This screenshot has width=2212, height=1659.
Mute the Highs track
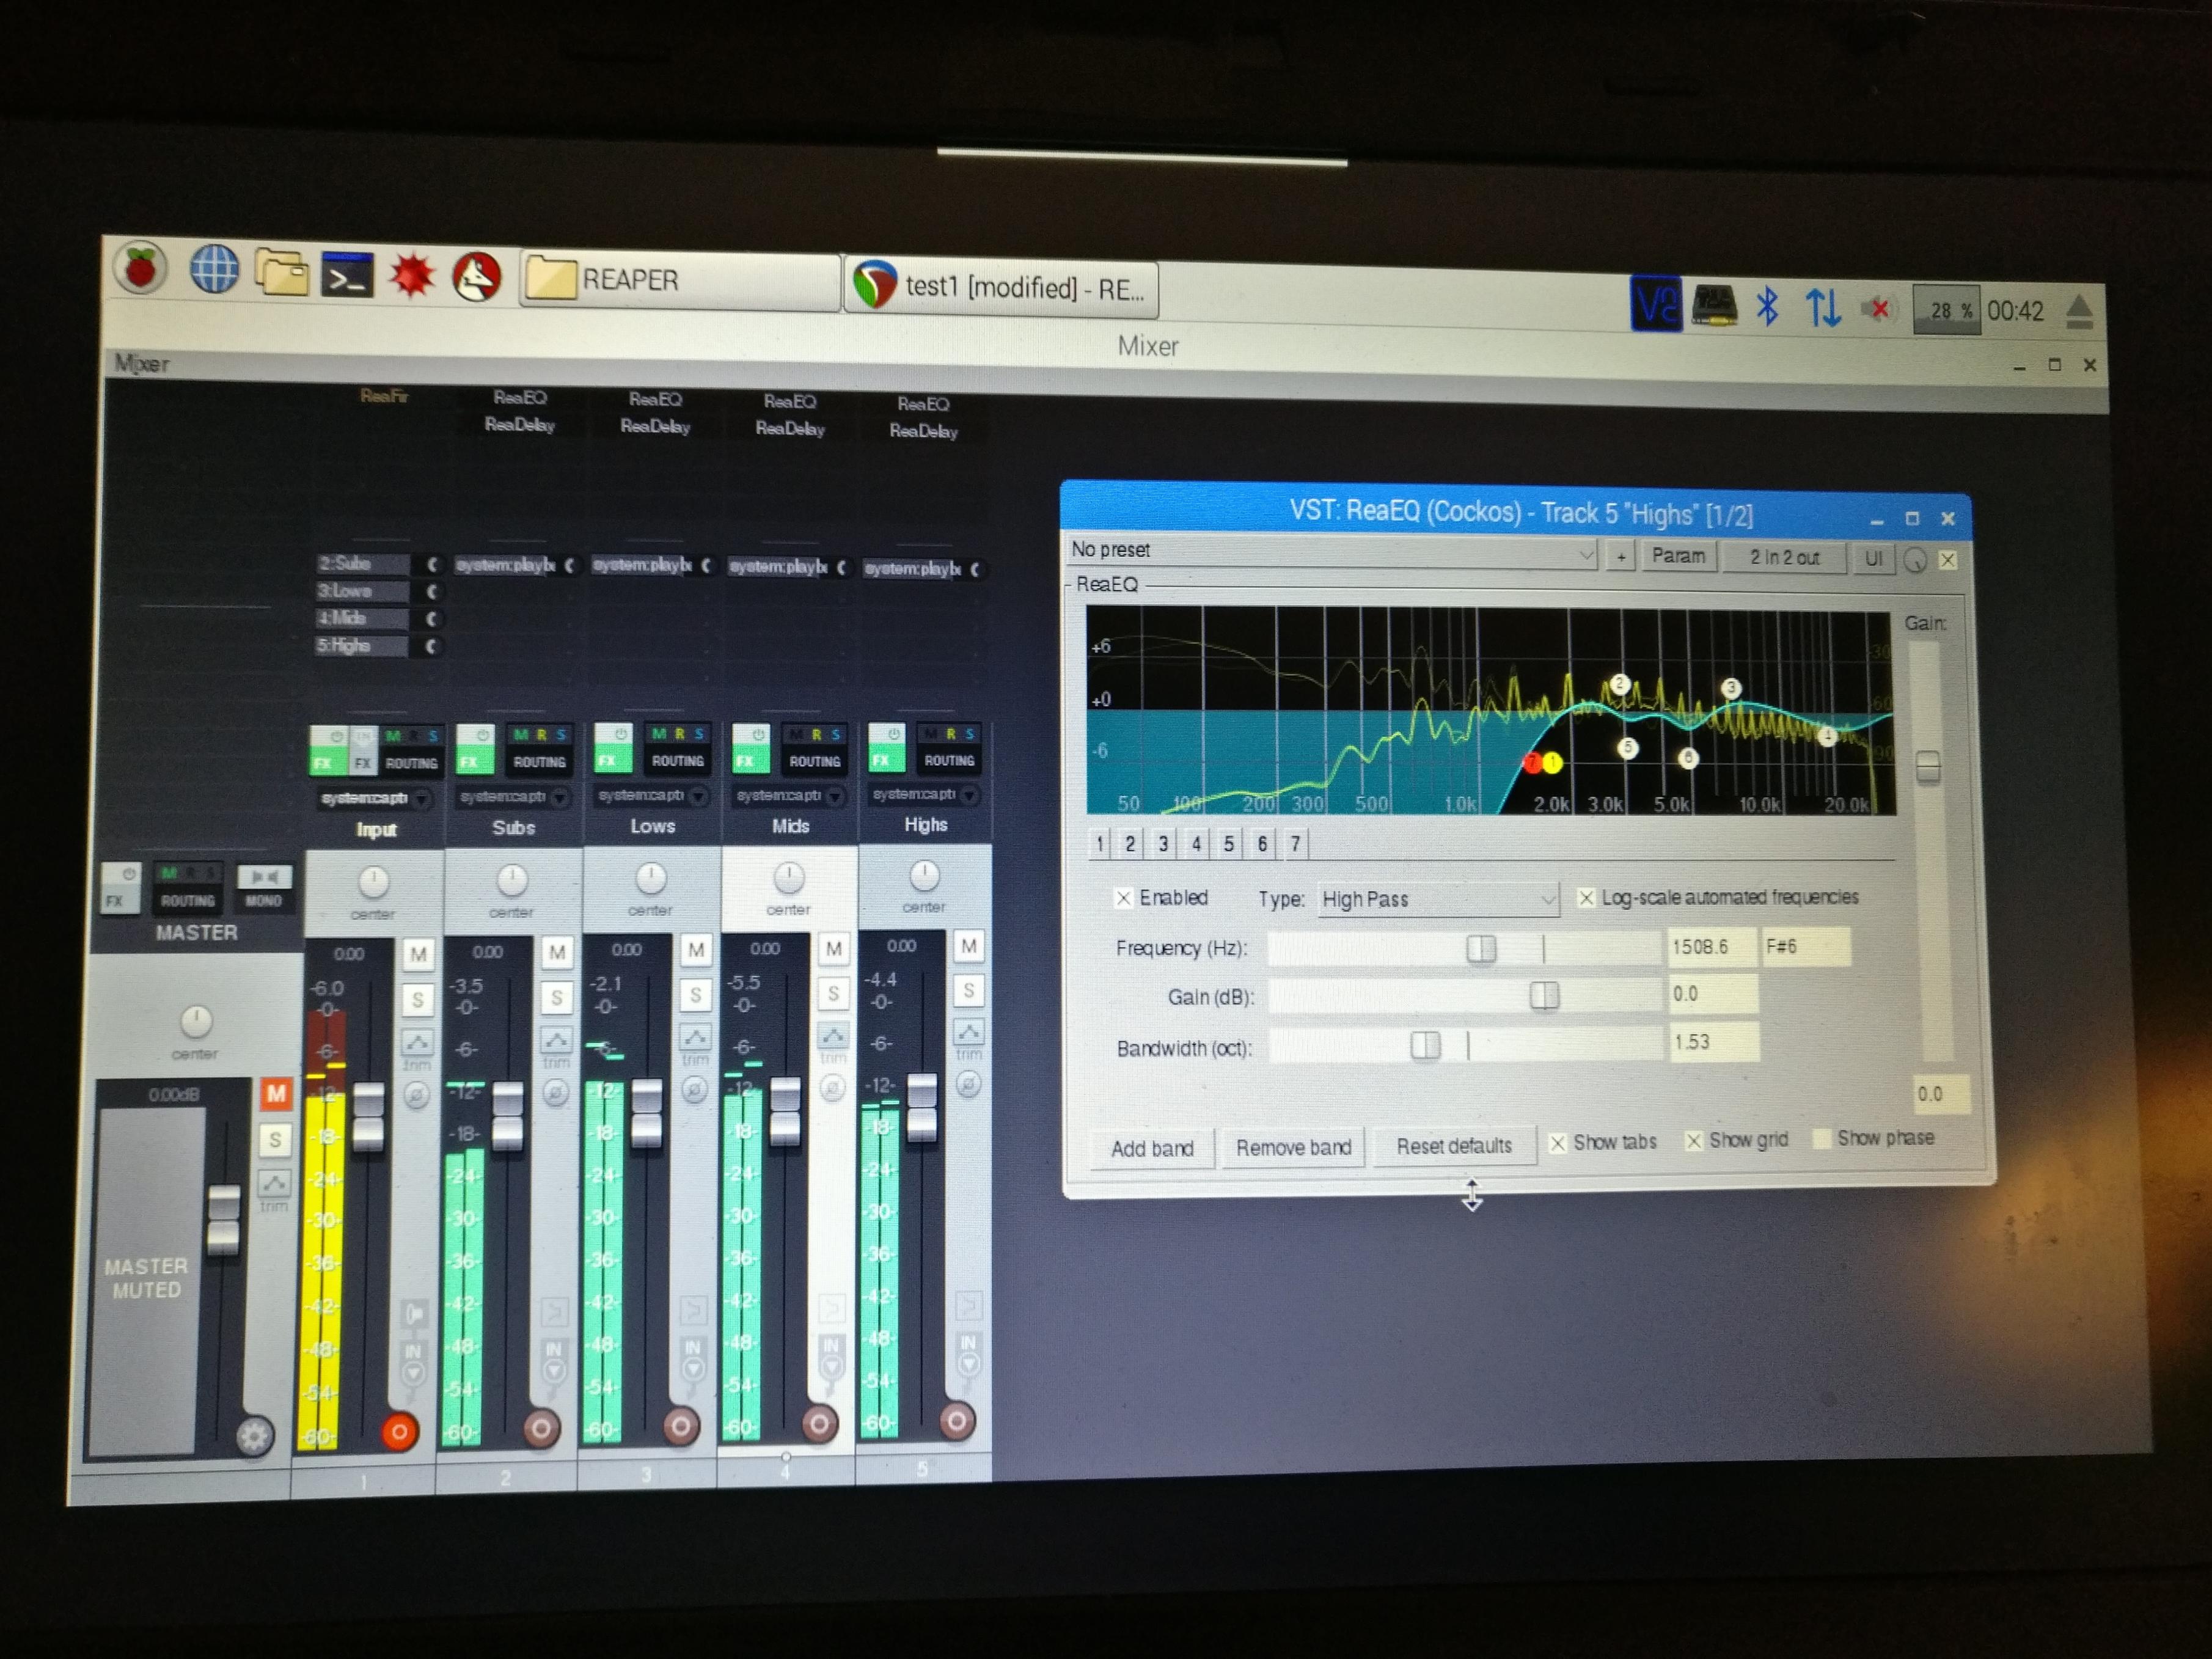click(968, 945)
